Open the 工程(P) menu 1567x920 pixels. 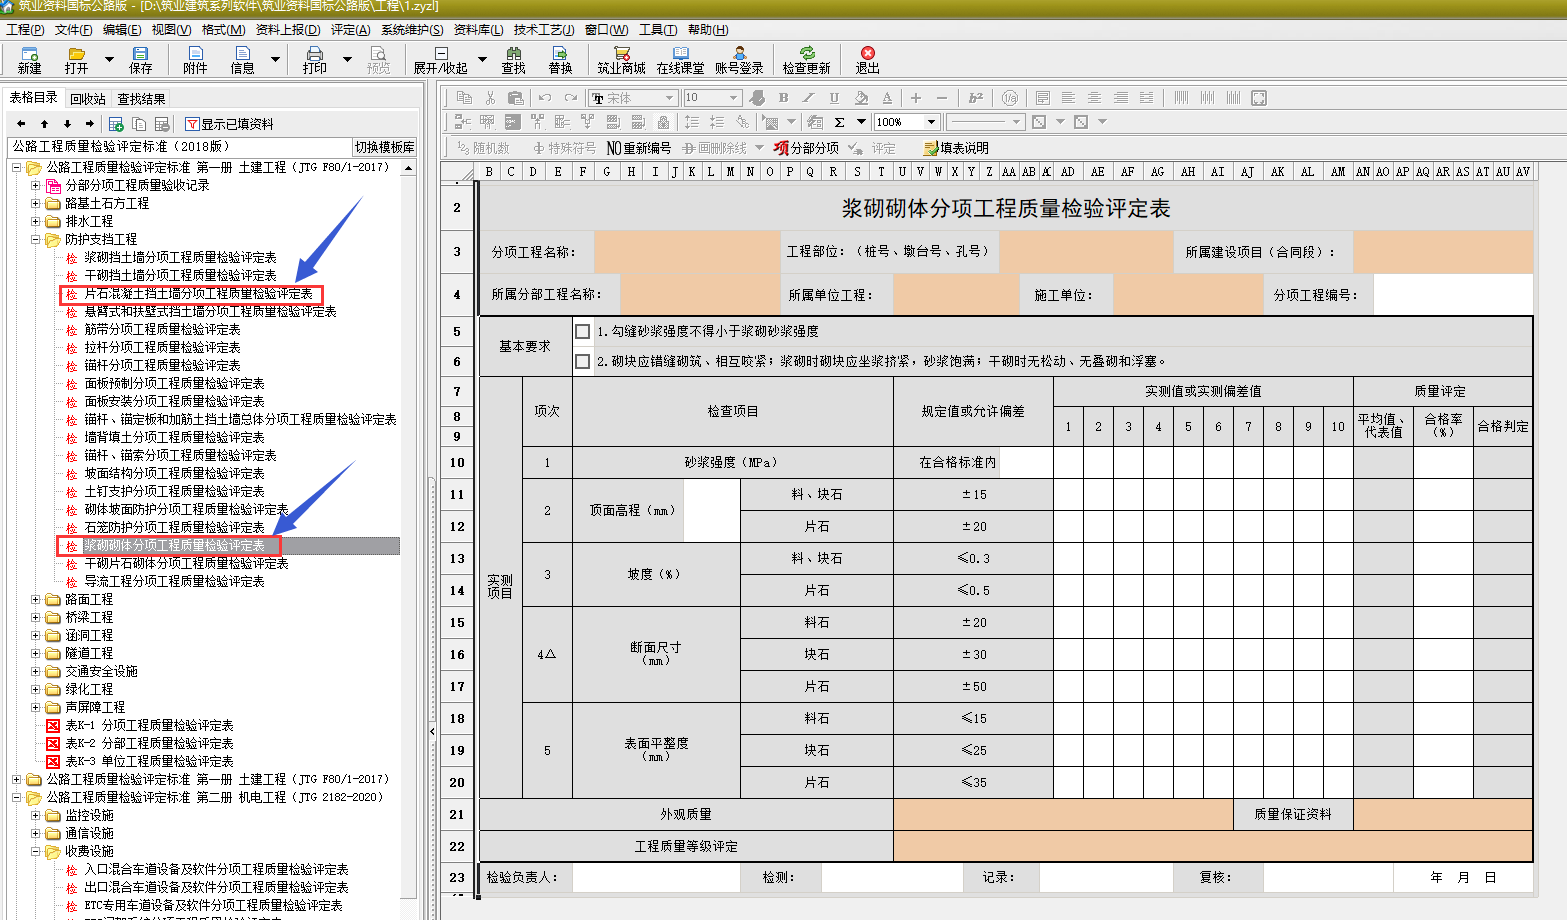click(x=25, y=30)
